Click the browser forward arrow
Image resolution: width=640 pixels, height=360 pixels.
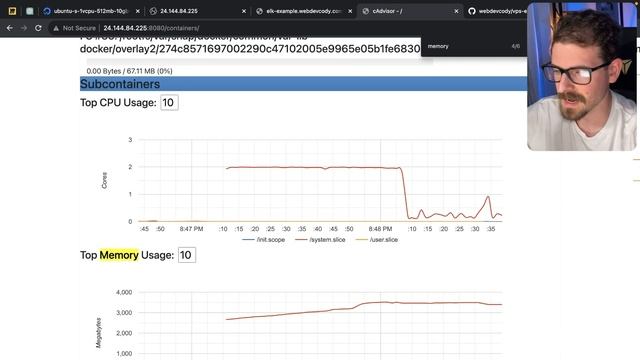[x=24, y=28]
